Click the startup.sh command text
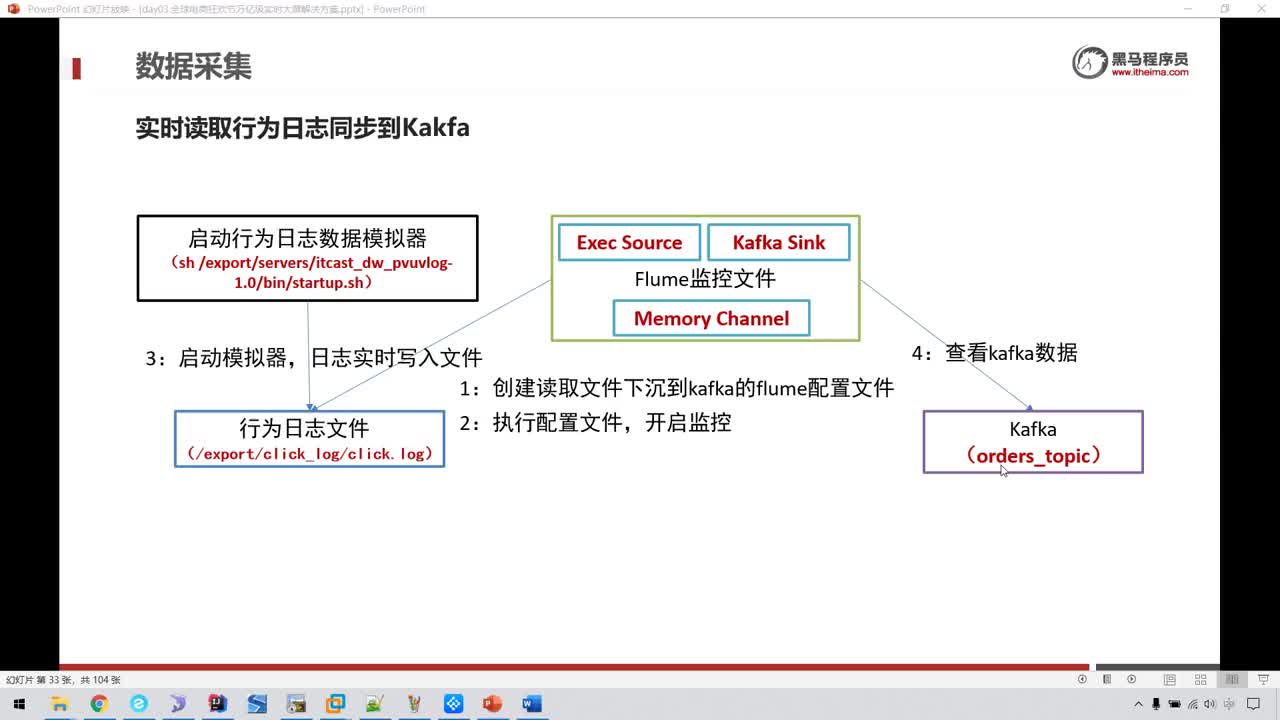1280x720 pixels. pyautogui.click(x=311, y=272)
